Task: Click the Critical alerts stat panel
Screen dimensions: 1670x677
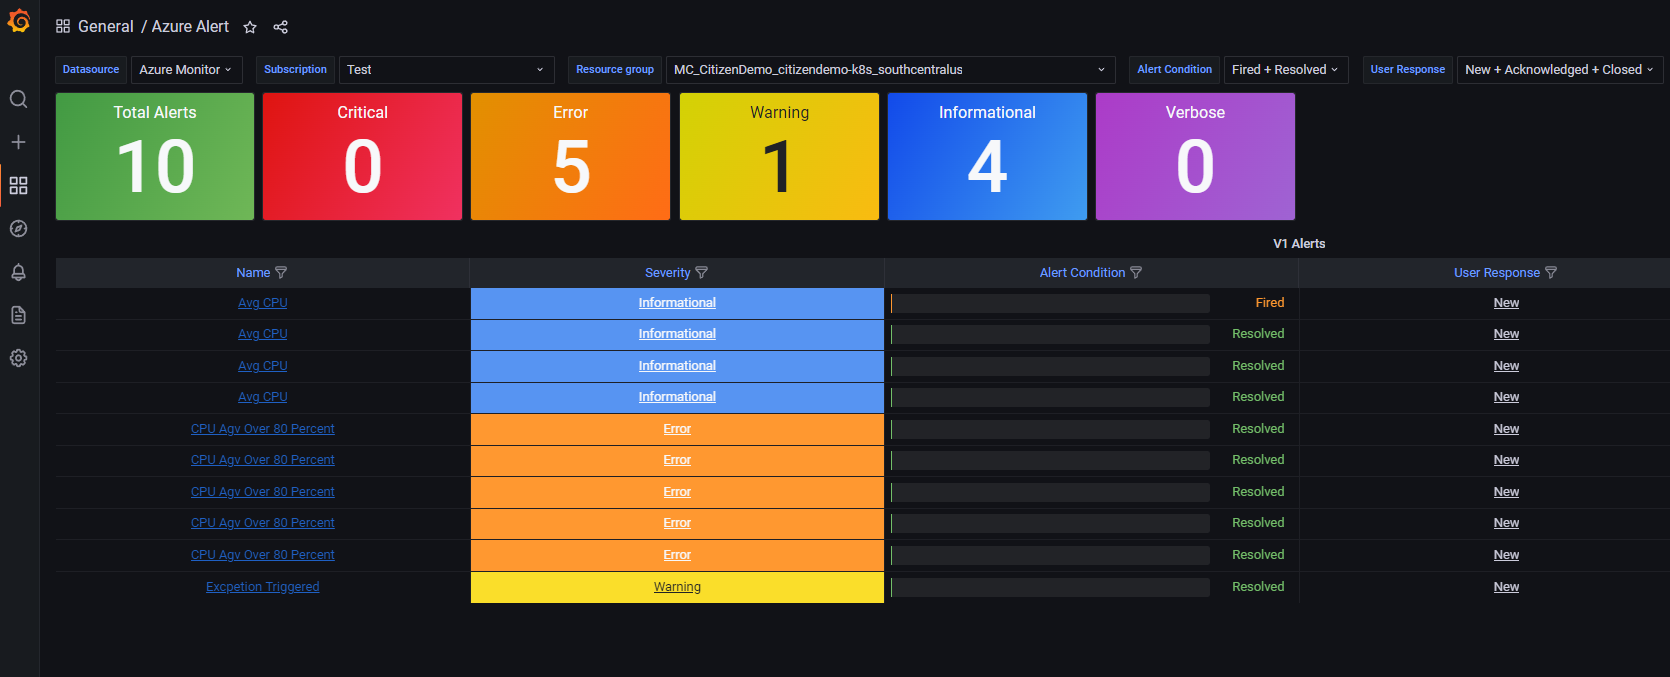Action: coord(362,156)
